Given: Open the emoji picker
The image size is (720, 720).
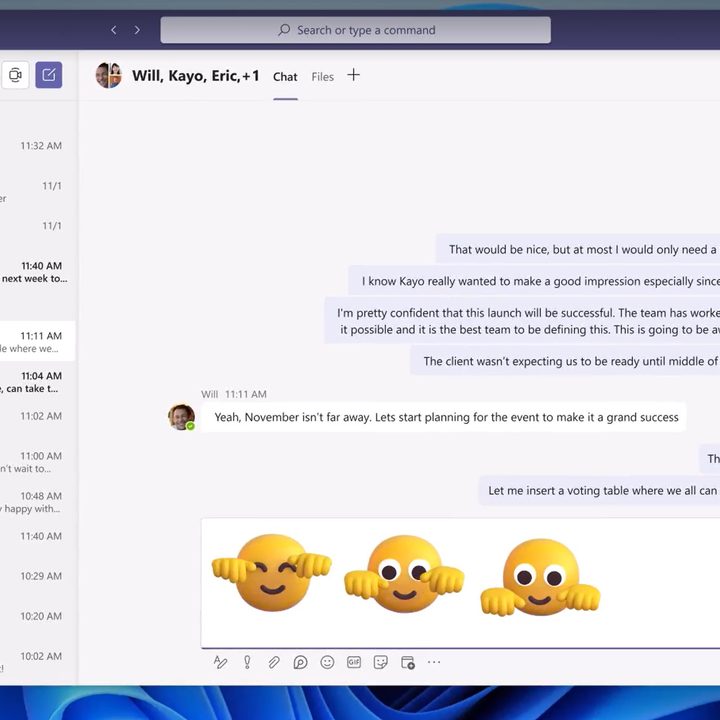Looking at the screenshot, I should point(327,662).
